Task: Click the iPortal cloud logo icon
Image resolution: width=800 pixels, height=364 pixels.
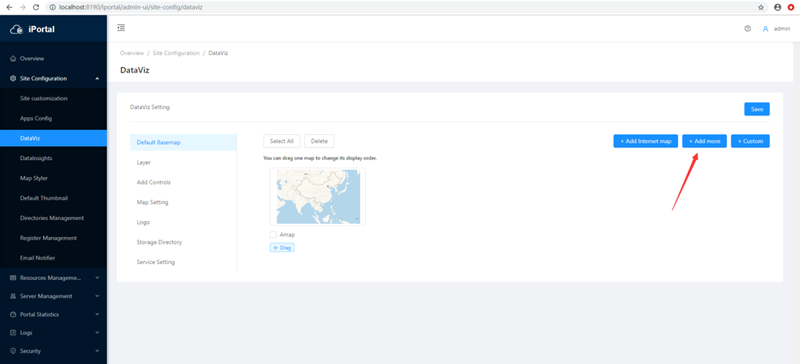Action: coord(17,30)
